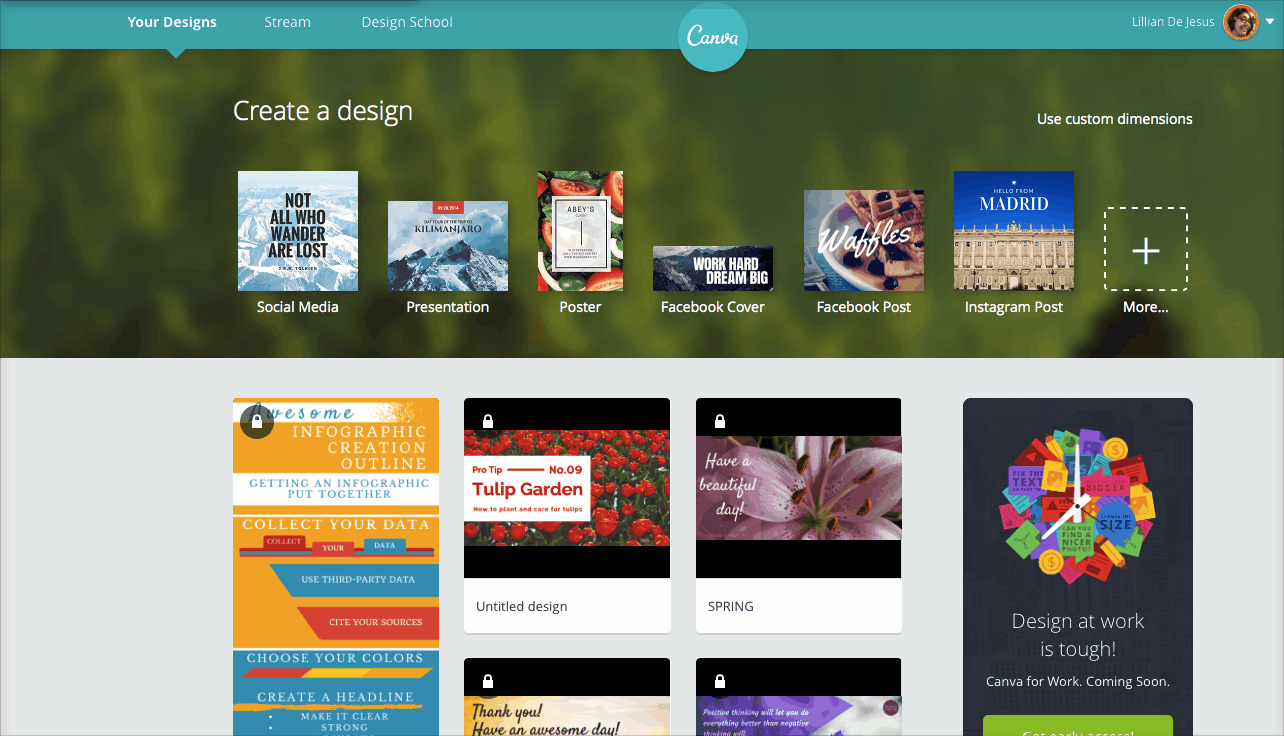Click lock icon on infographic design
This screenshot has width=1284, height=736.
point(257,422)
